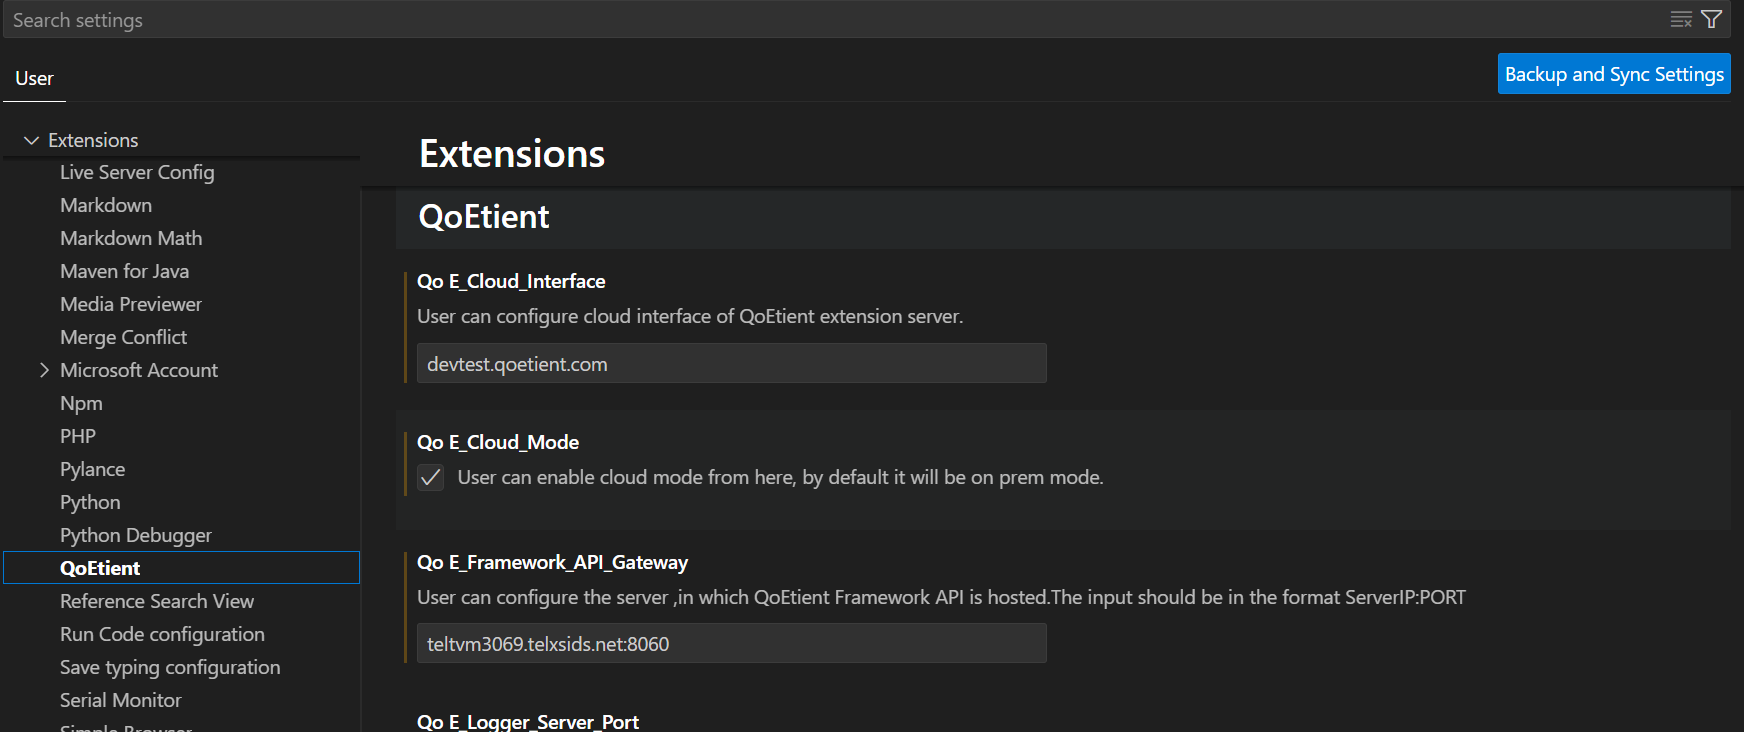Select the QoEtient tree entry
The height and width of the screenshot is (732, 1744).
[x=181, y=568]
